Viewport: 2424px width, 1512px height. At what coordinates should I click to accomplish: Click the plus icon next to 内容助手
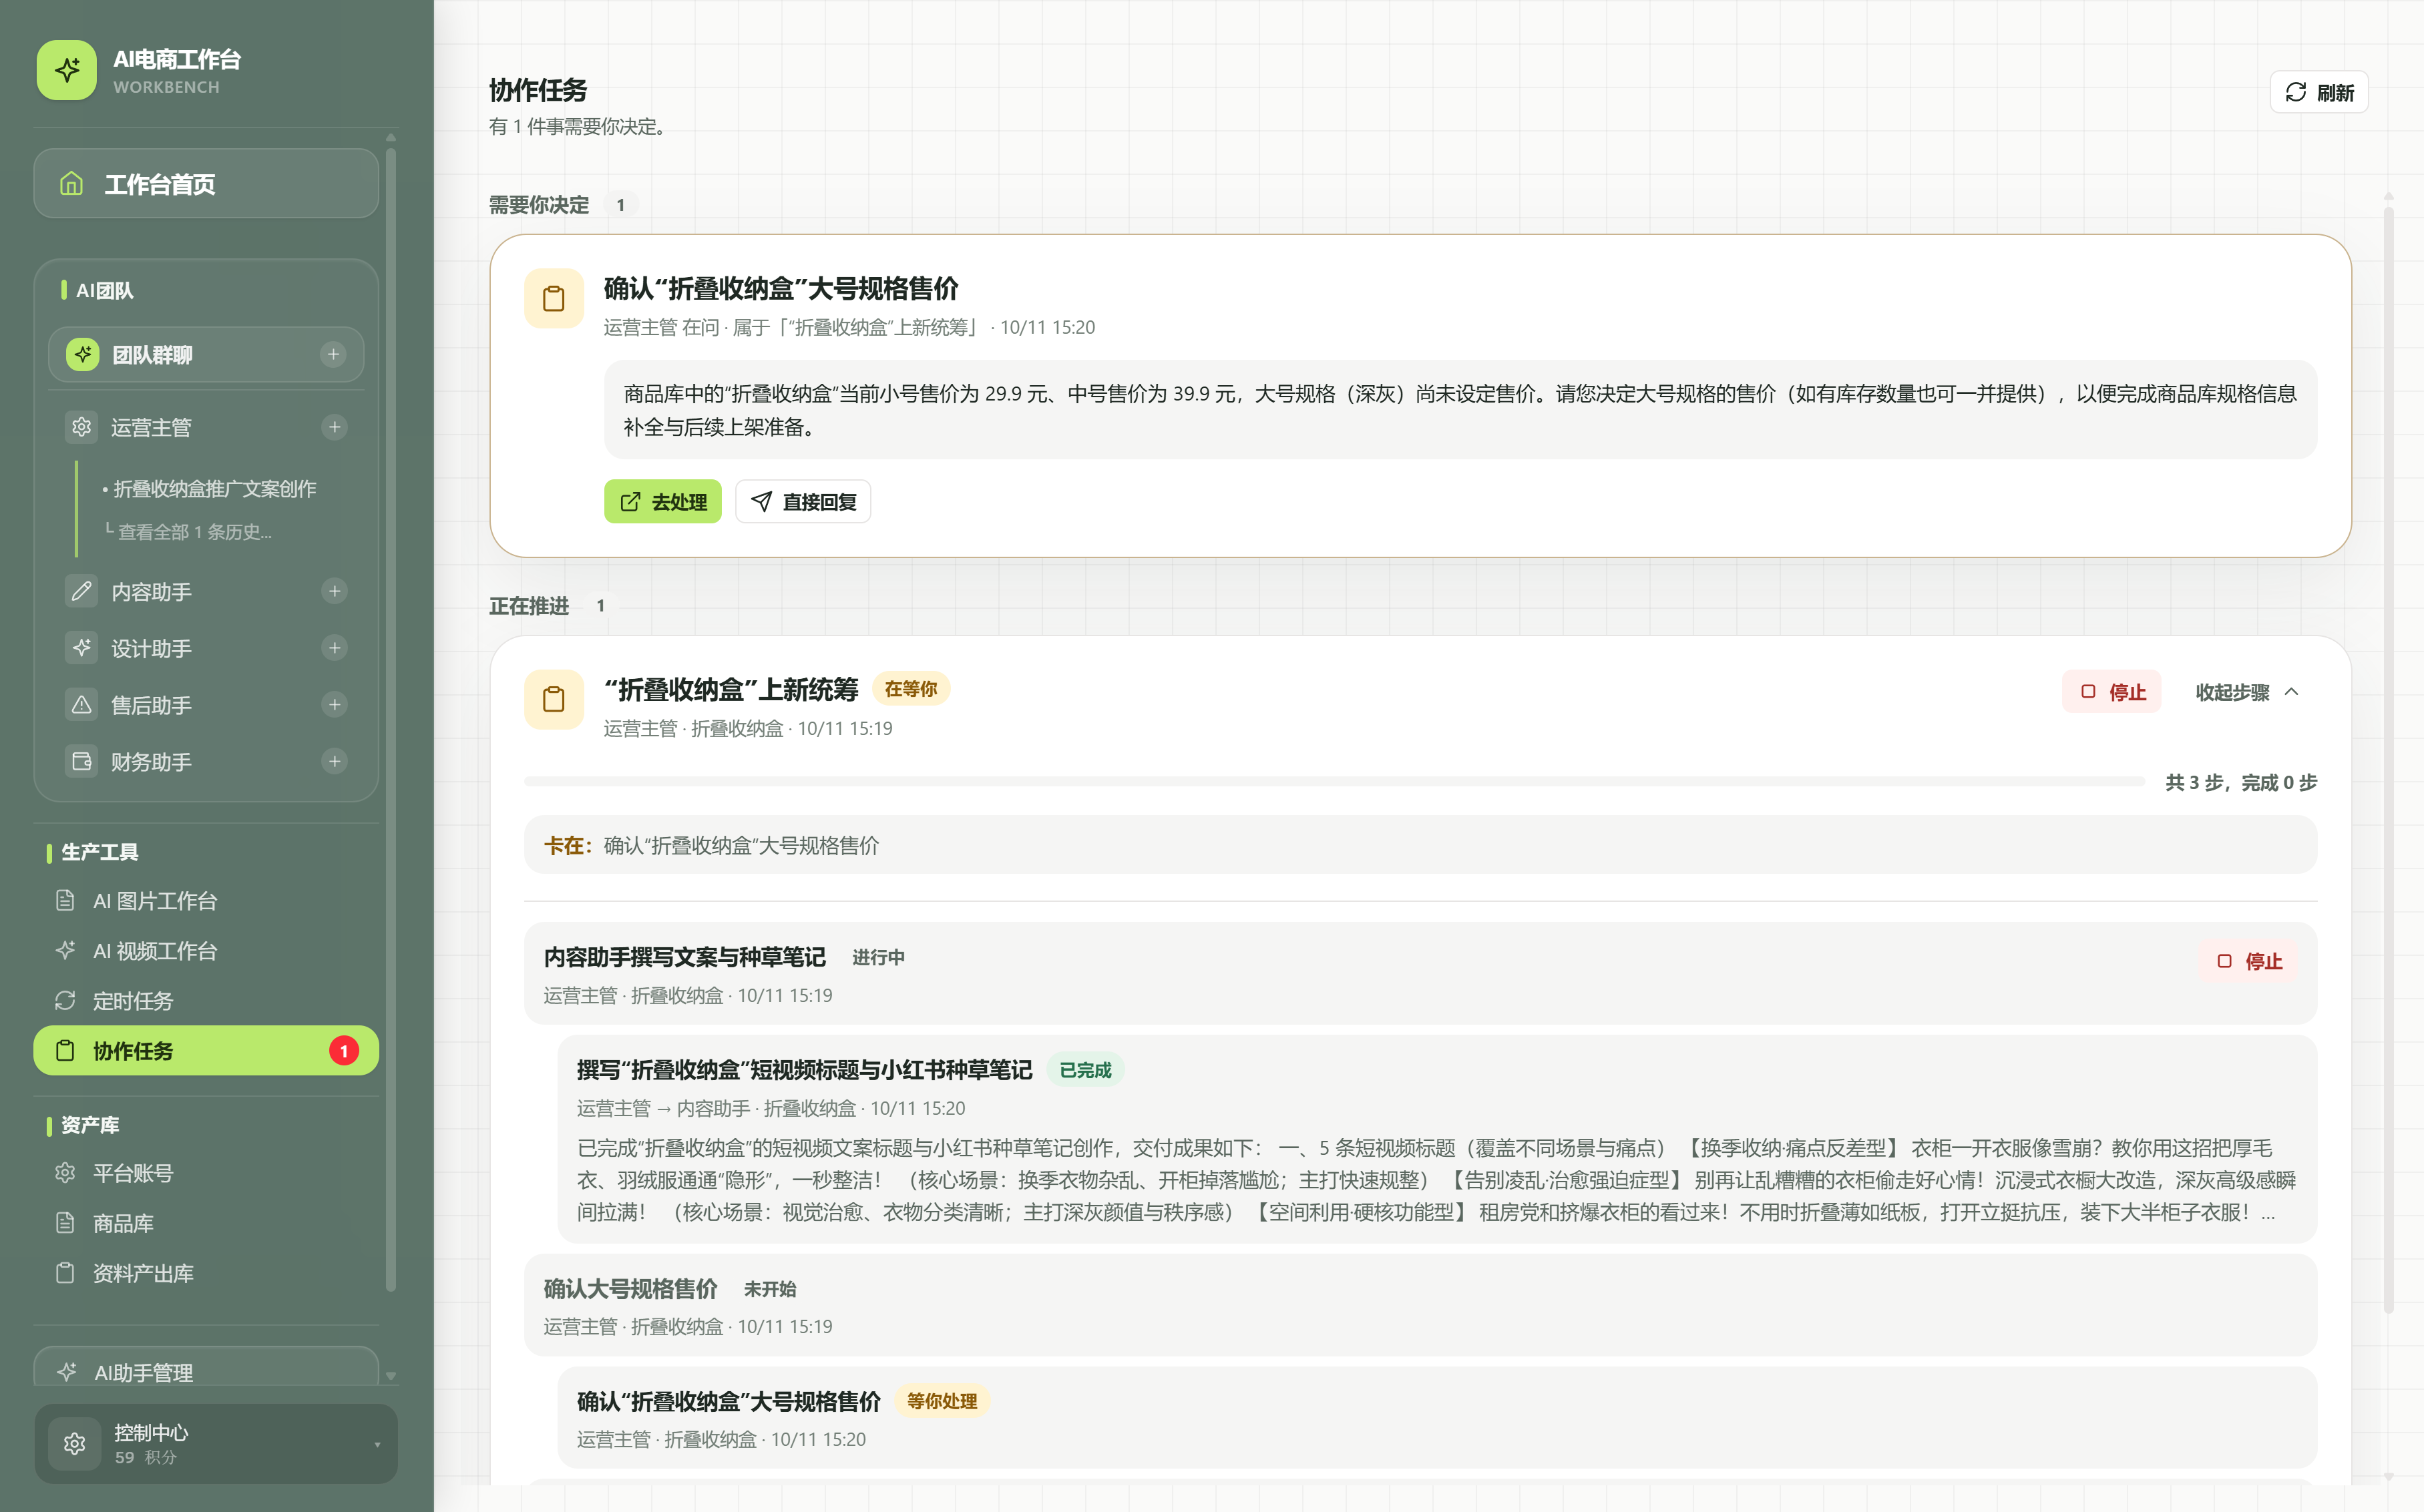[x=335, y=591]
